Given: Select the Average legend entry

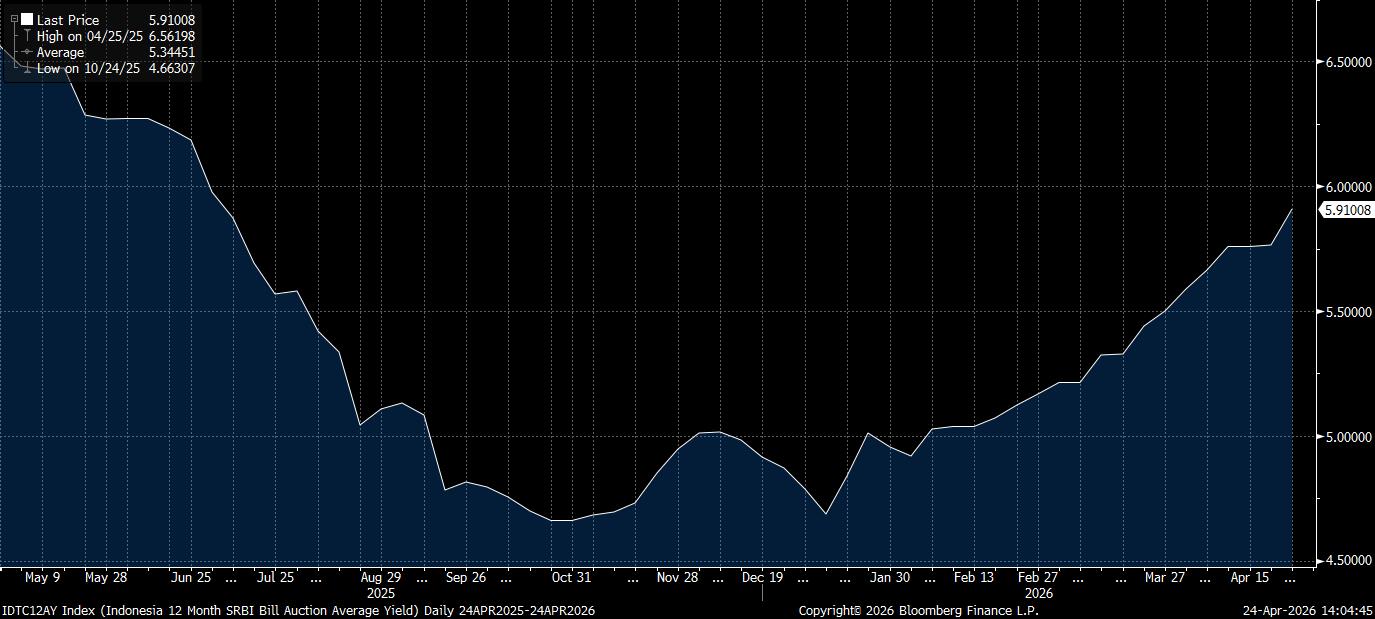Looking at the screenshot, I should coord(62,52).
